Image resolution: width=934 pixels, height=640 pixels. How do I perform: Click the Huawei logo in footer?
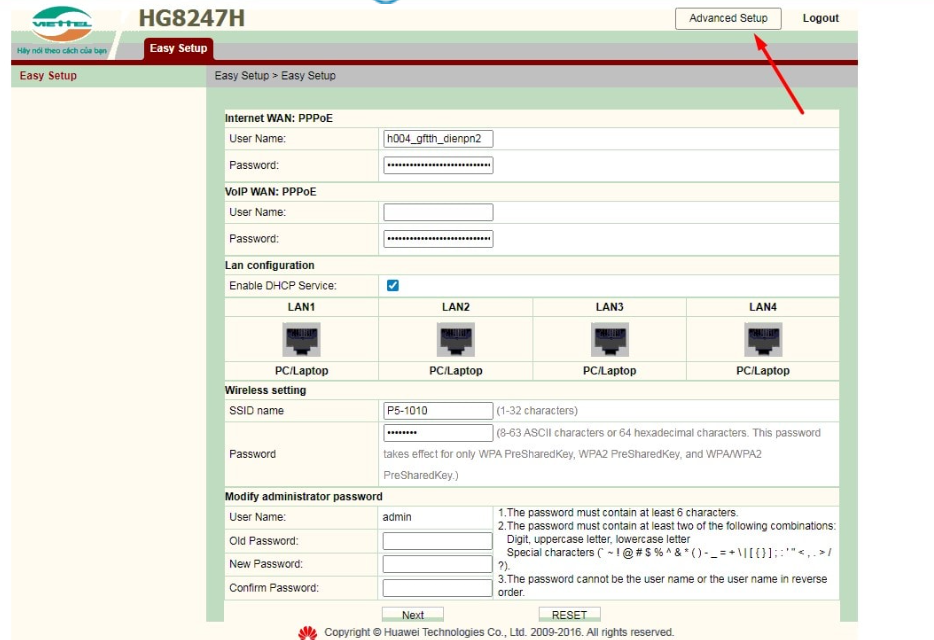pyautogui.click(x=308, y=632)
